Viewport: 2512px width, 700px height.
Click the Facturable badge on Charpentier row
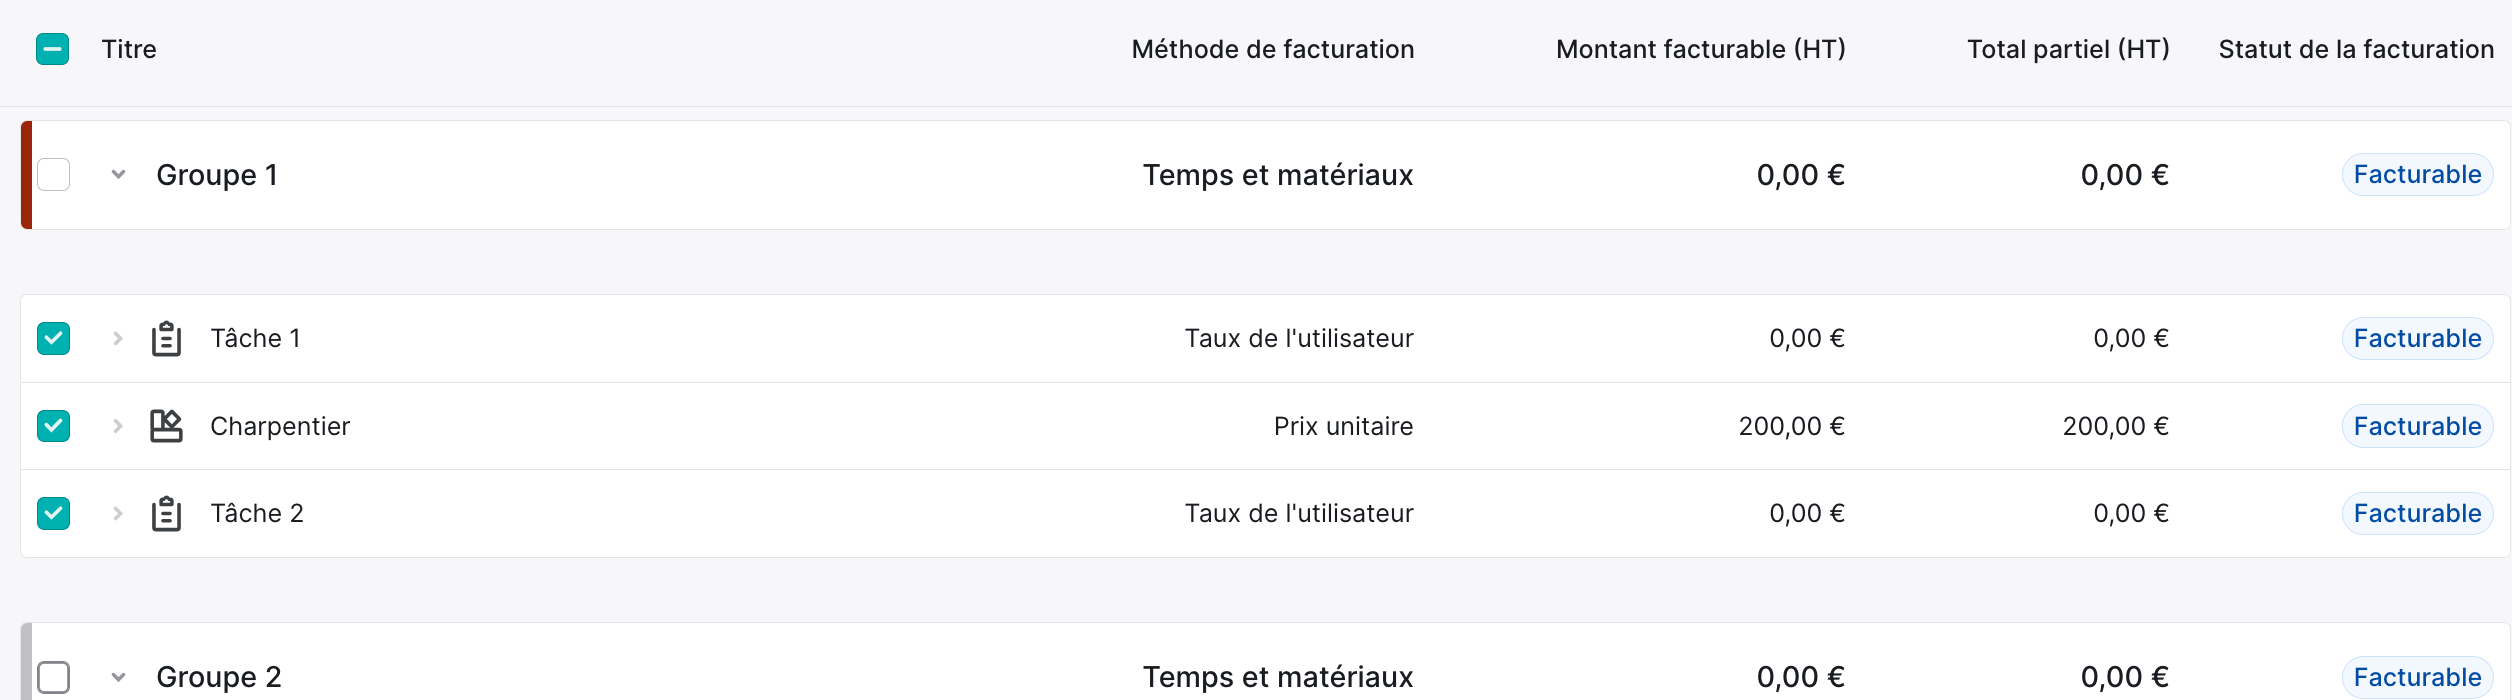[x=2417, y=426]
